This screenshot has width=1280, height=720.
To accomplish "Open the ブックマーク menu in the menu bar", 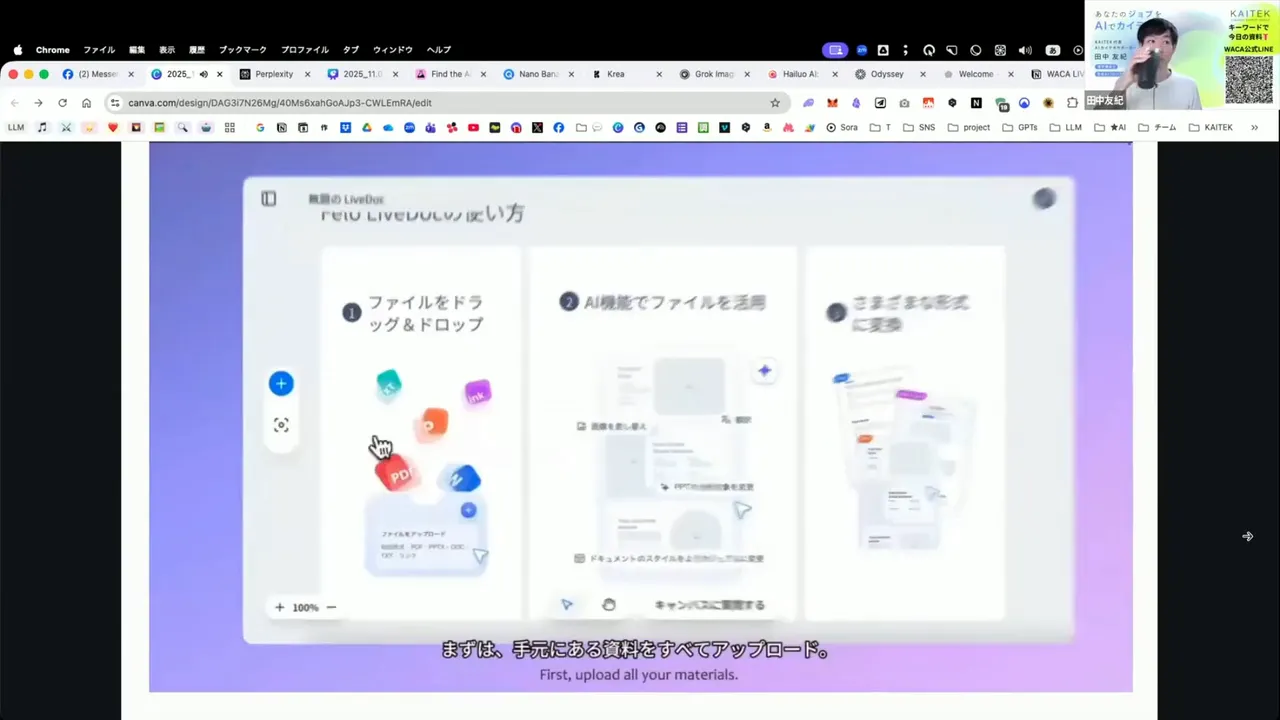I will (242, 49).
